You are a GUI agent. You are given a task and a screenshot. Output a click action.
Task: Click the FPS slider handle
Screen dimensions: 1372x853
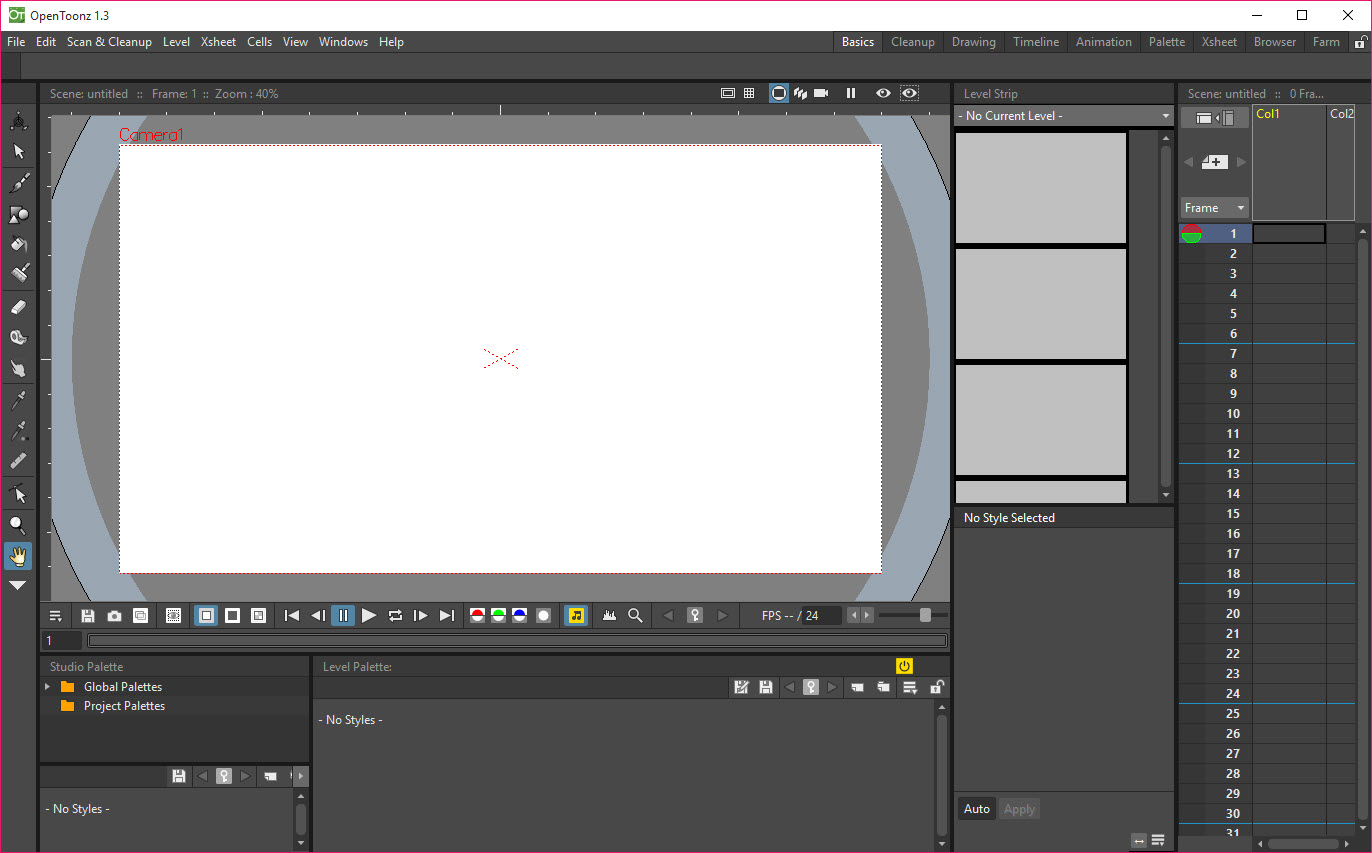925,615
